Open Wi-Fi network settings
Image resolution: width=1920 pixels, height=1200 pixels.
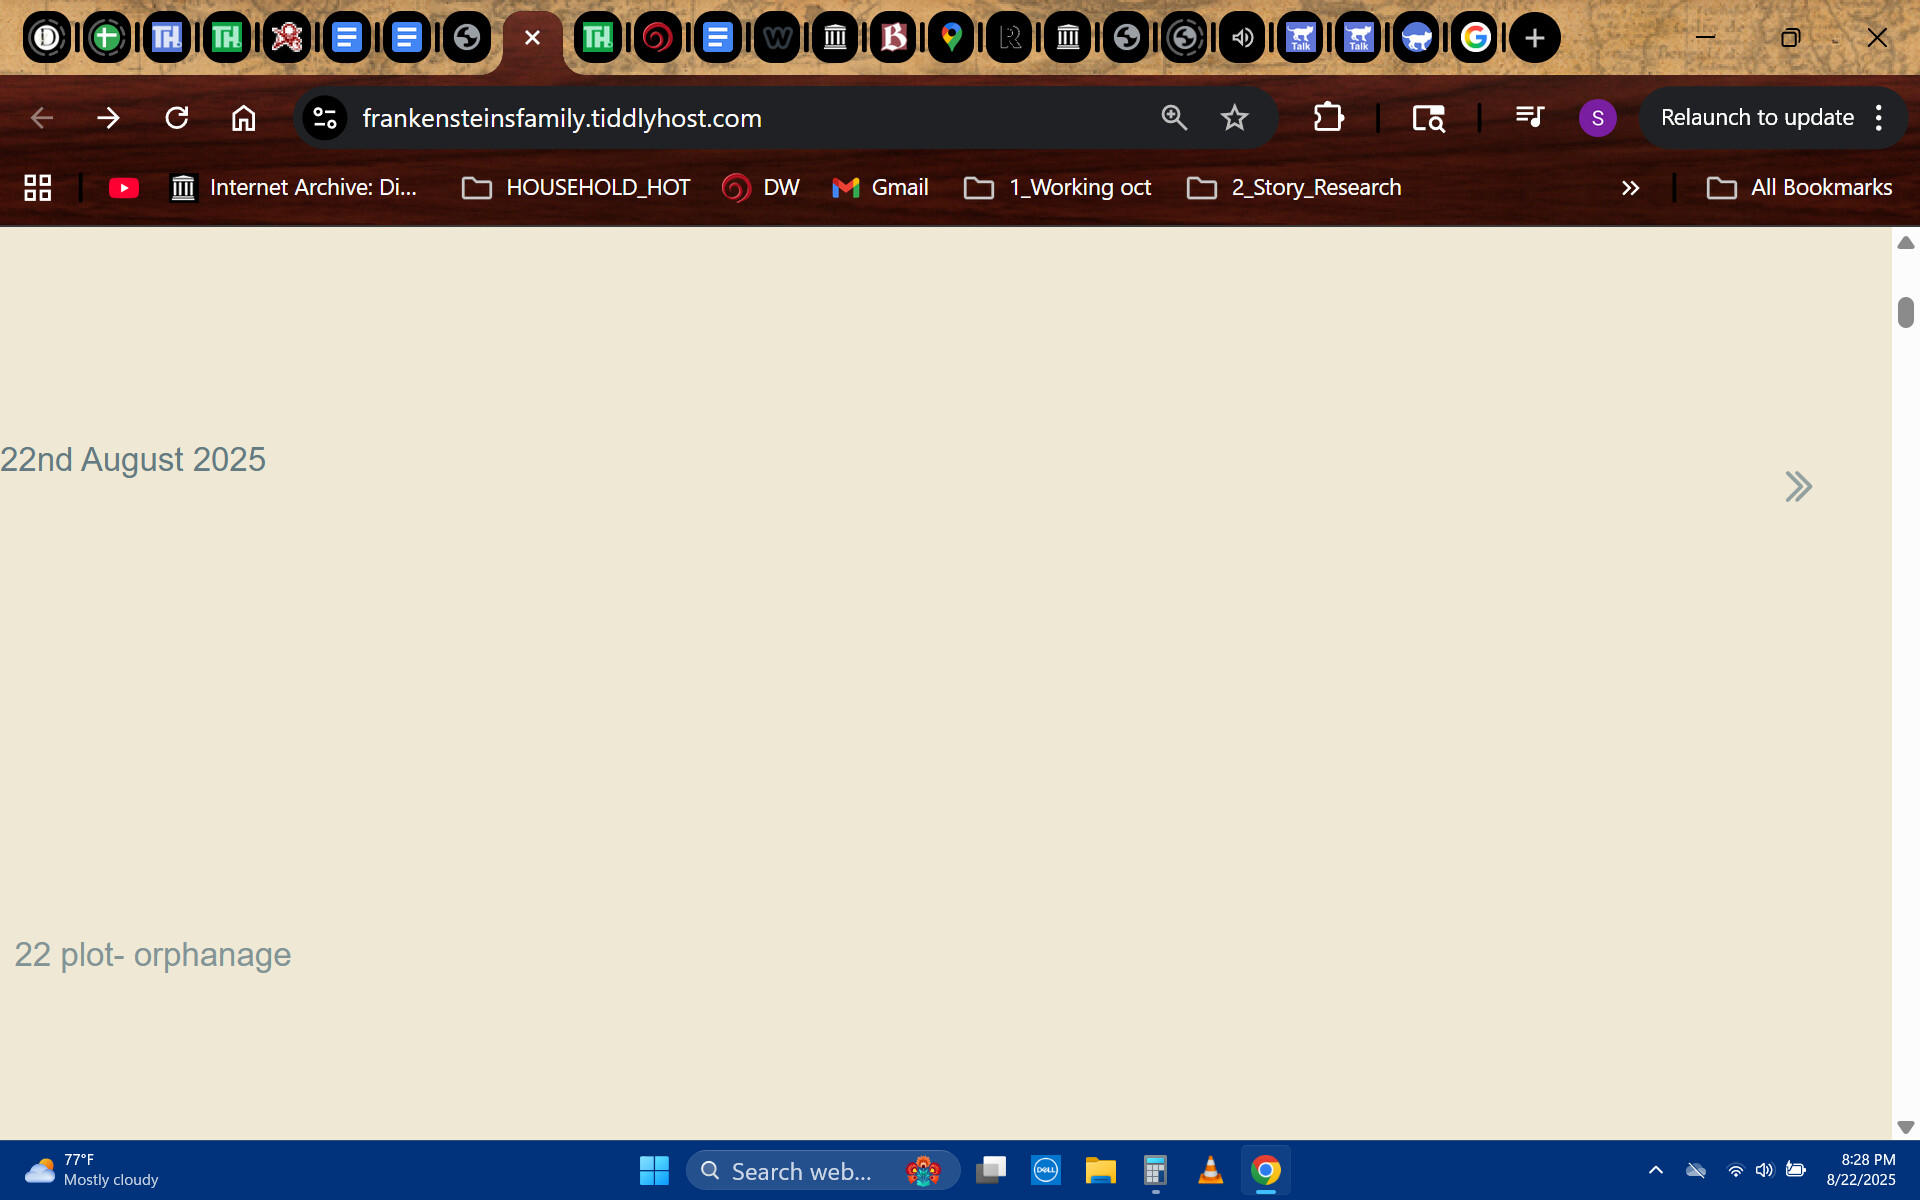click(x=1736, y=1170)
